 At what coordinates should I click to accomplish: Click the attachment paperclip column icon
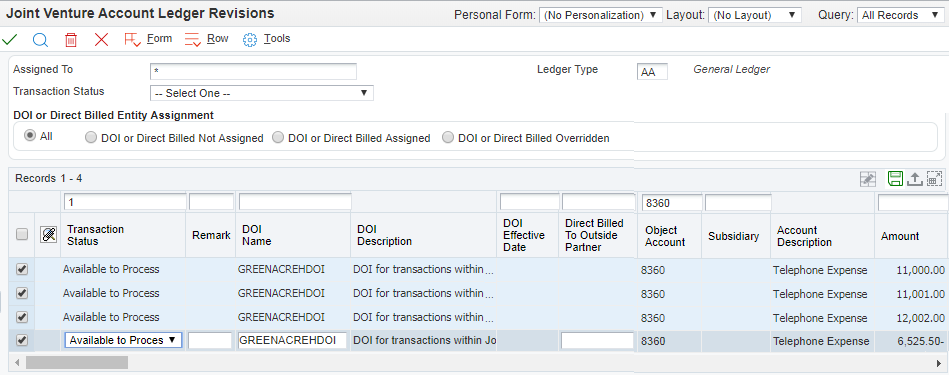point(48,235)
